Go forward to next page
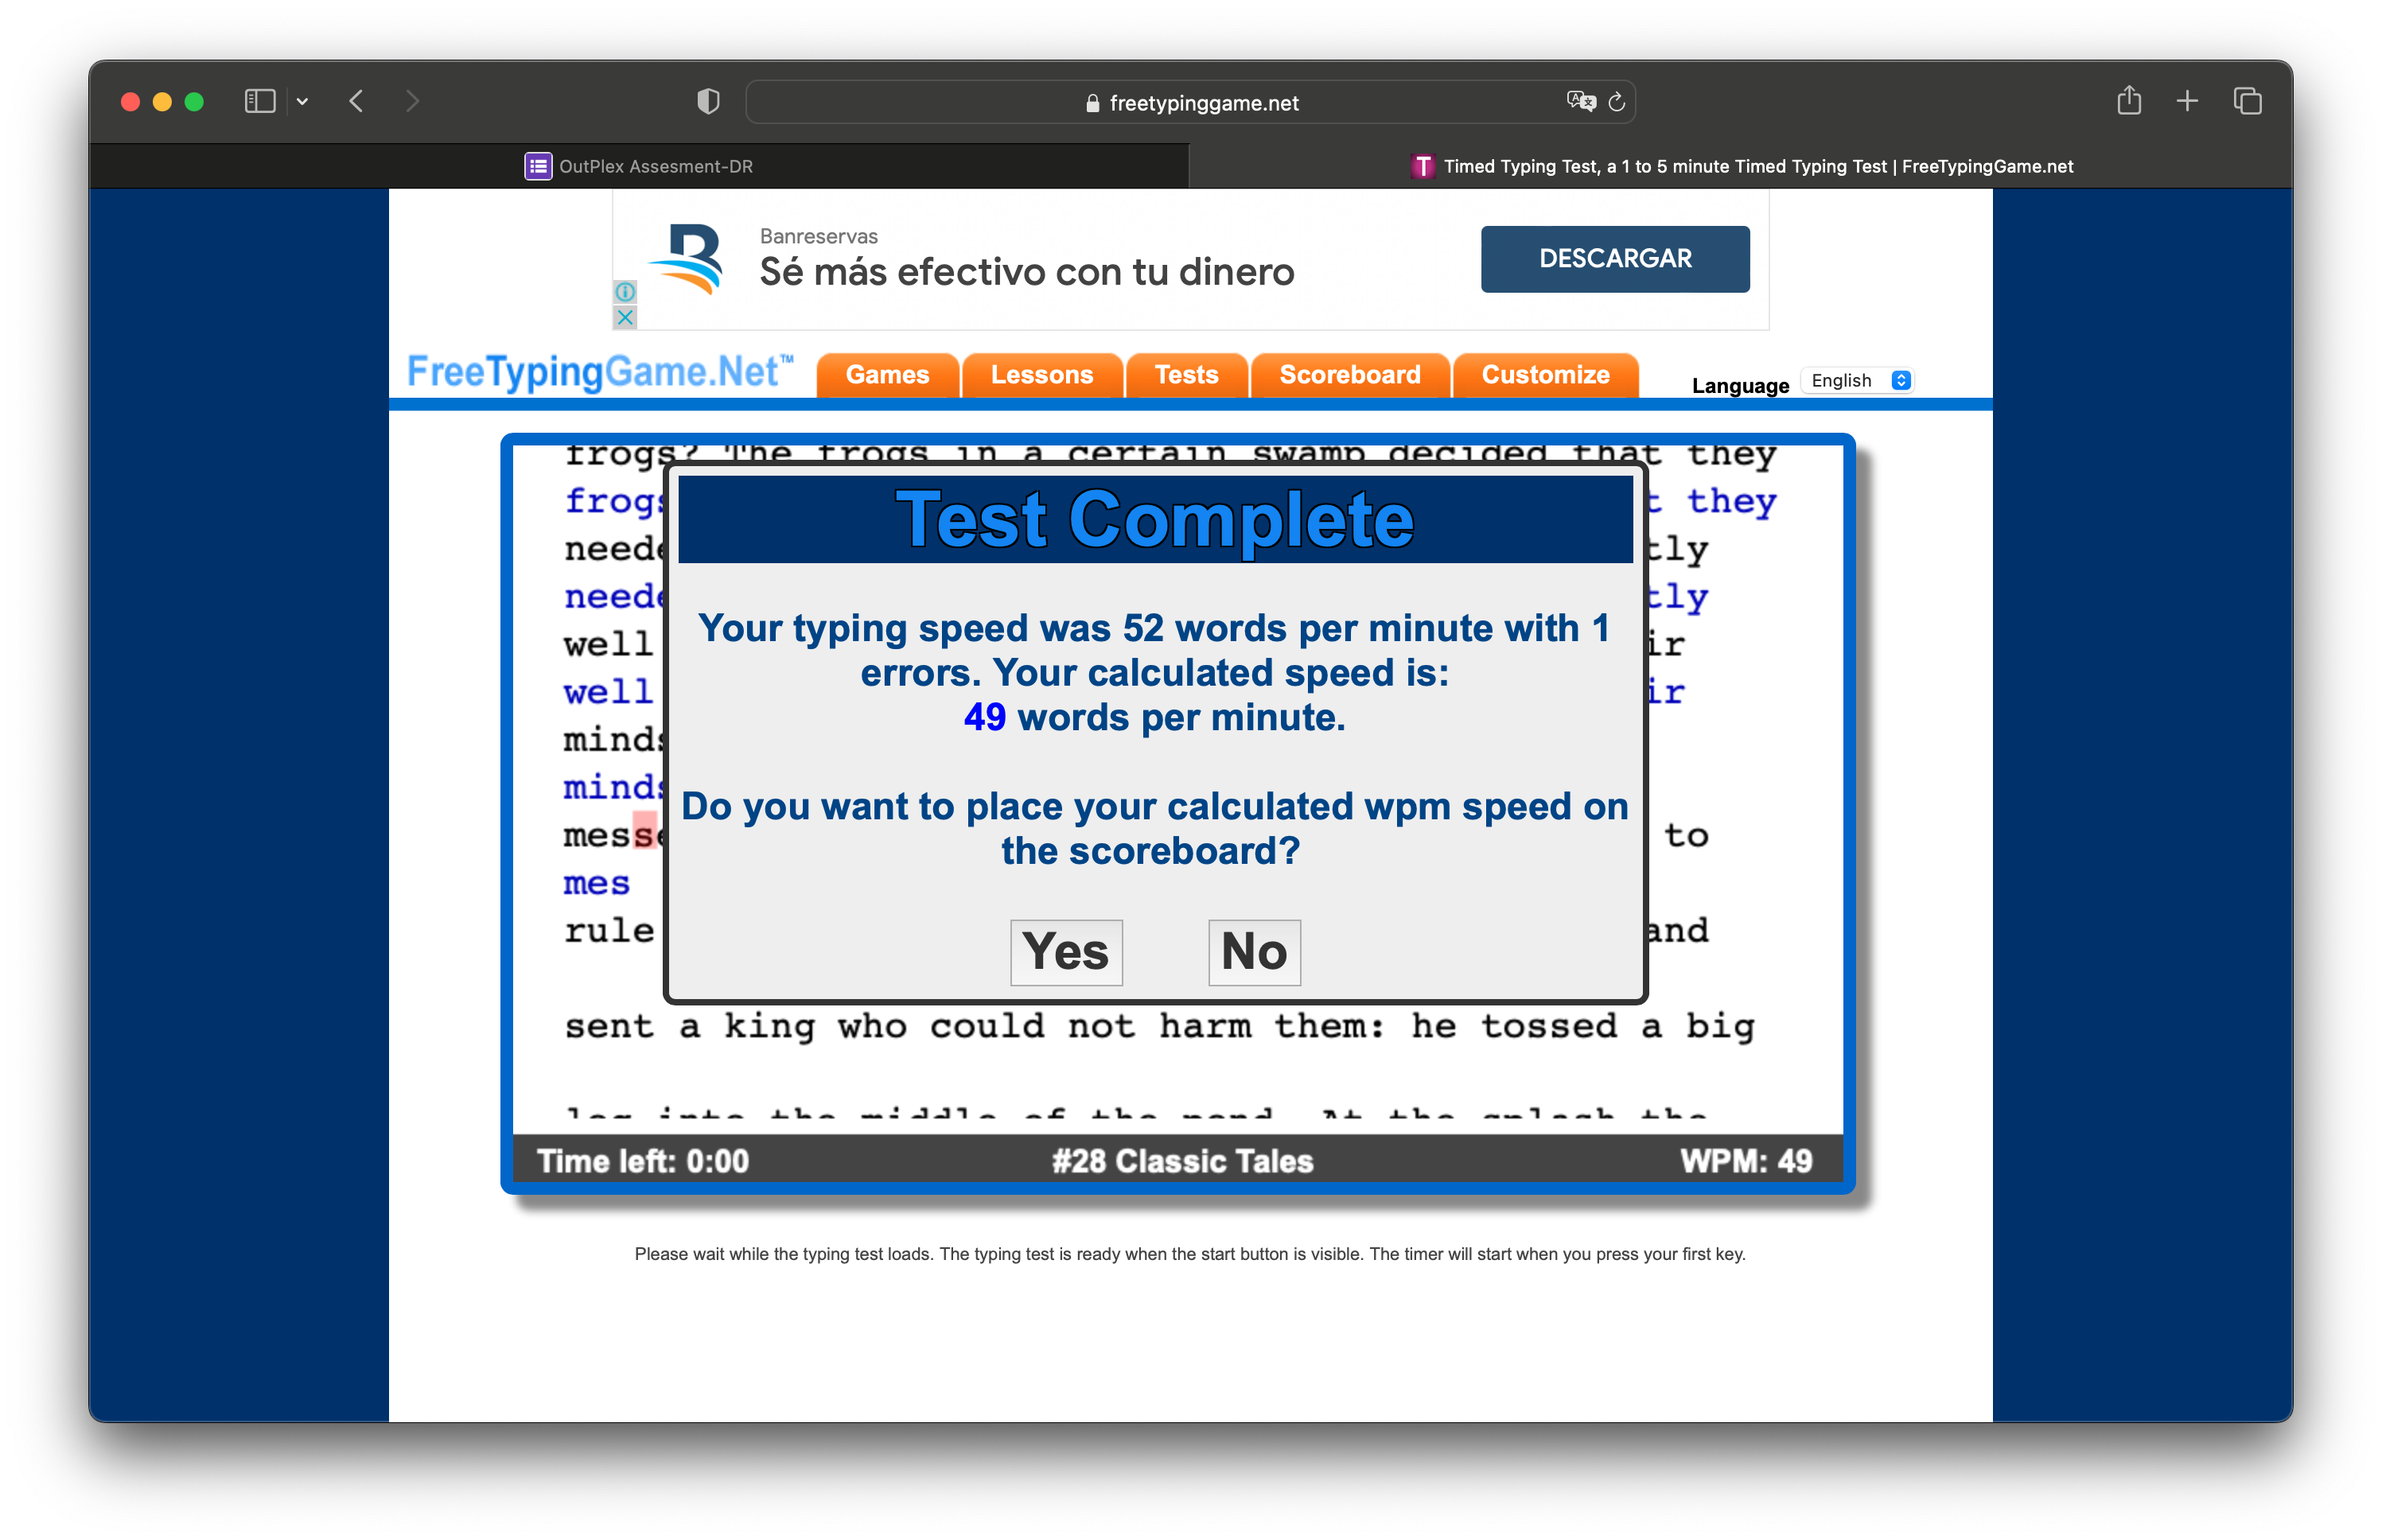2382x1540 pixels. (412, 101)
